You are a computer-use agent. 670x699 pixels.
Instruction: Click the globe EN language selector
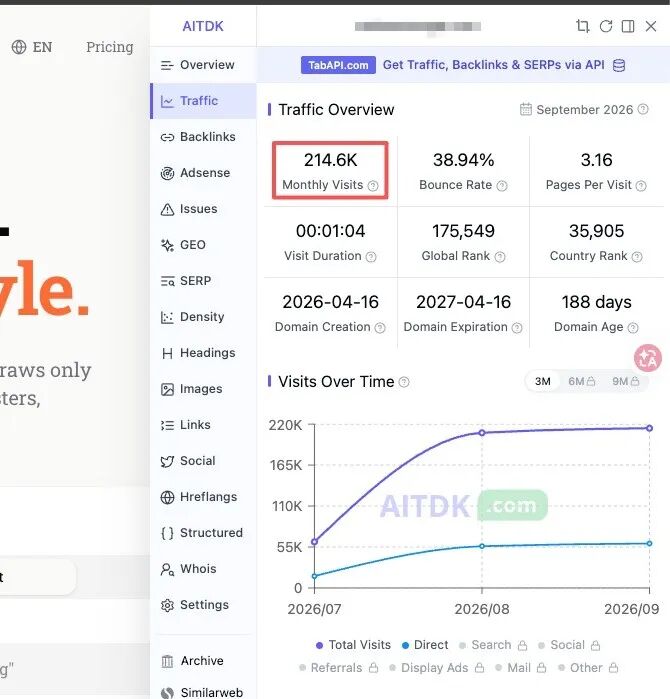[32, 47]
